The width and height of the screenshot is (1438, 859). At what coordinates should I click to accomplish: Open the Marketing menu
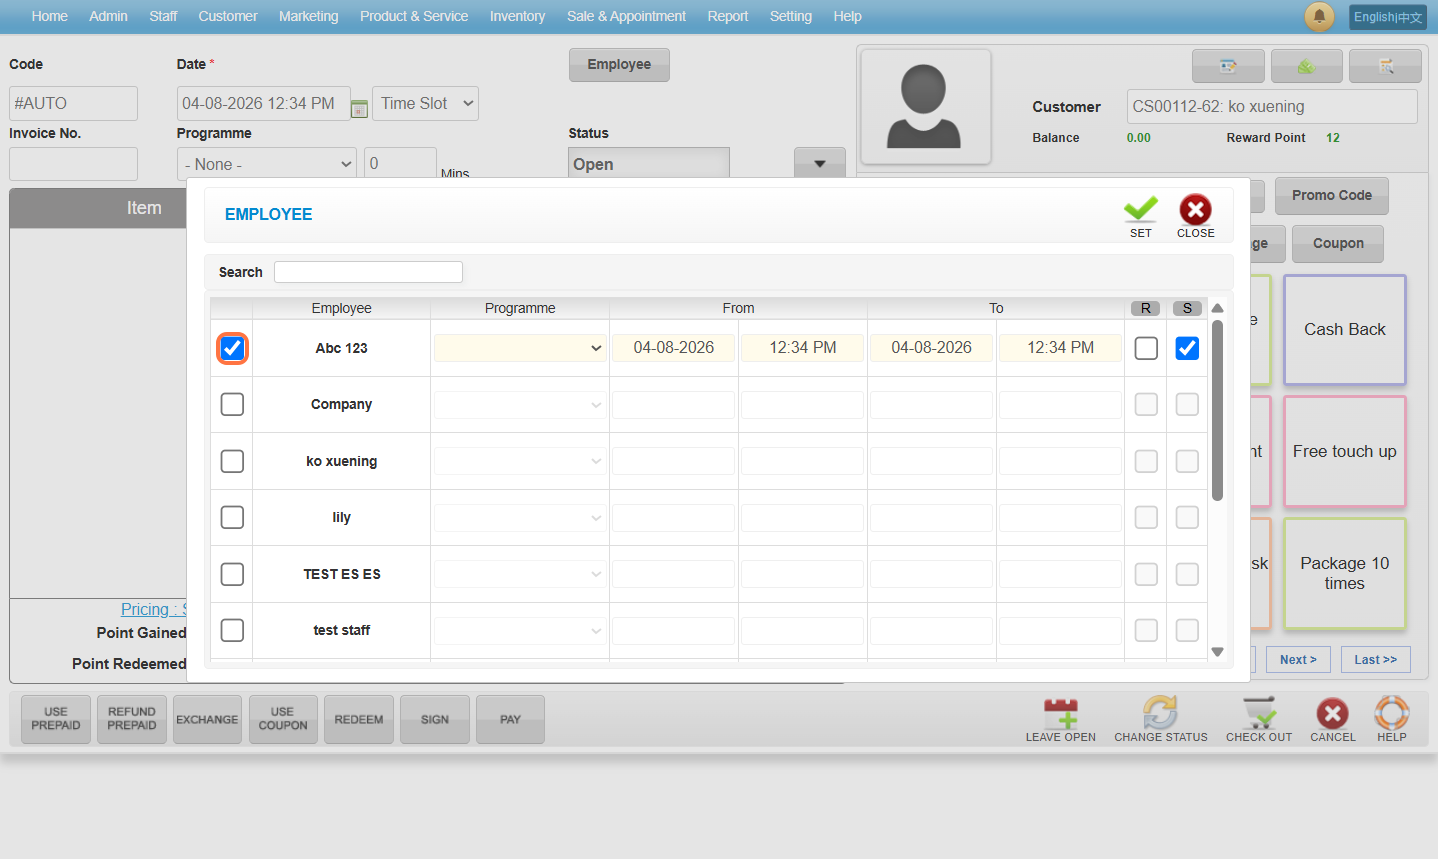309,16
